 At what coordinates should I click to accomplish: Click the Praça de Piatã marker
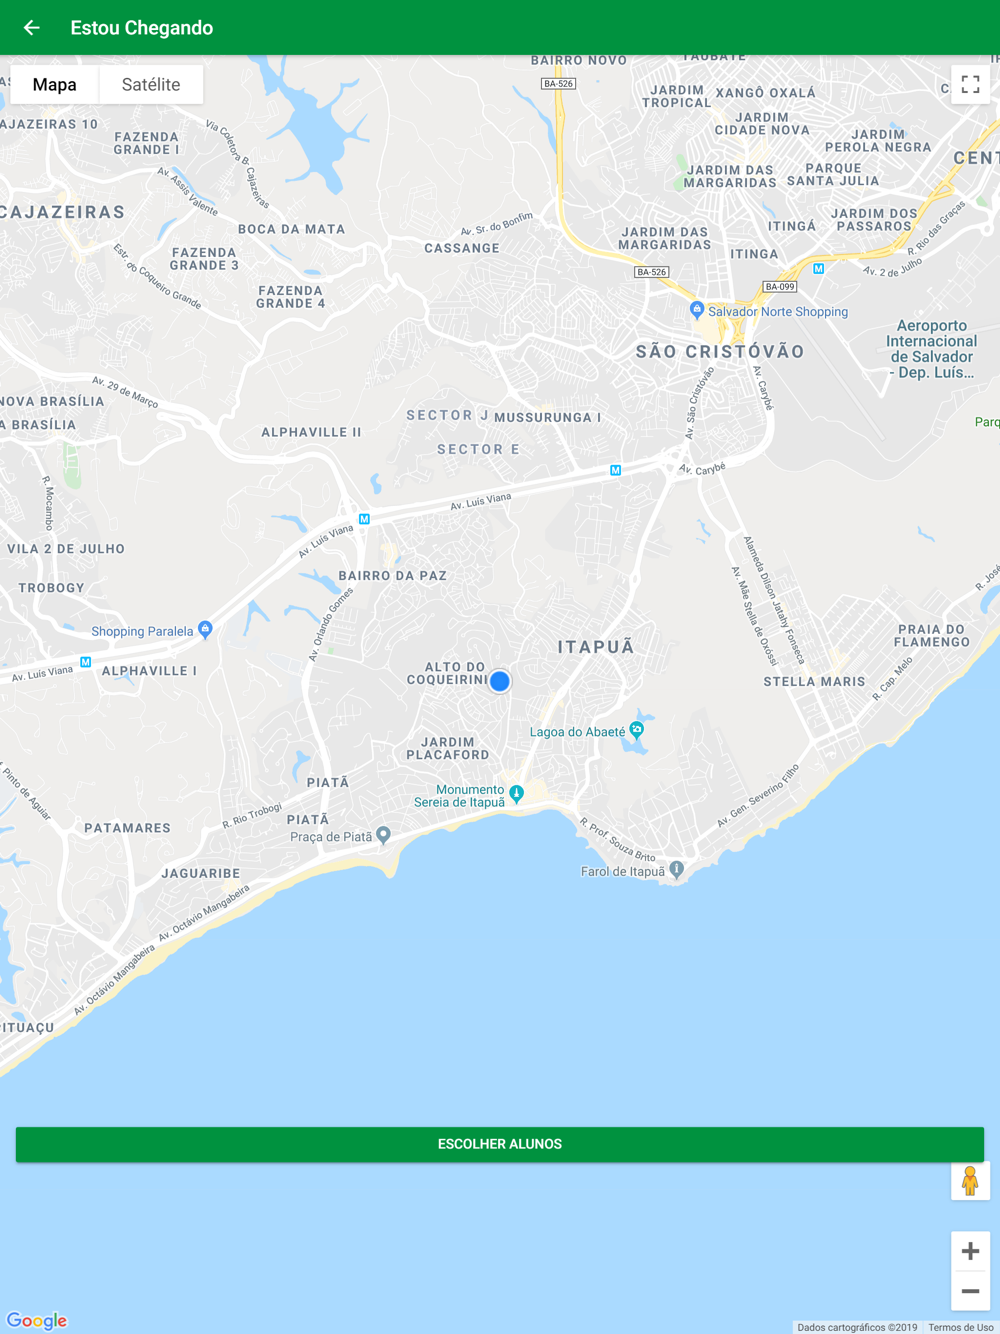point(383,835)
